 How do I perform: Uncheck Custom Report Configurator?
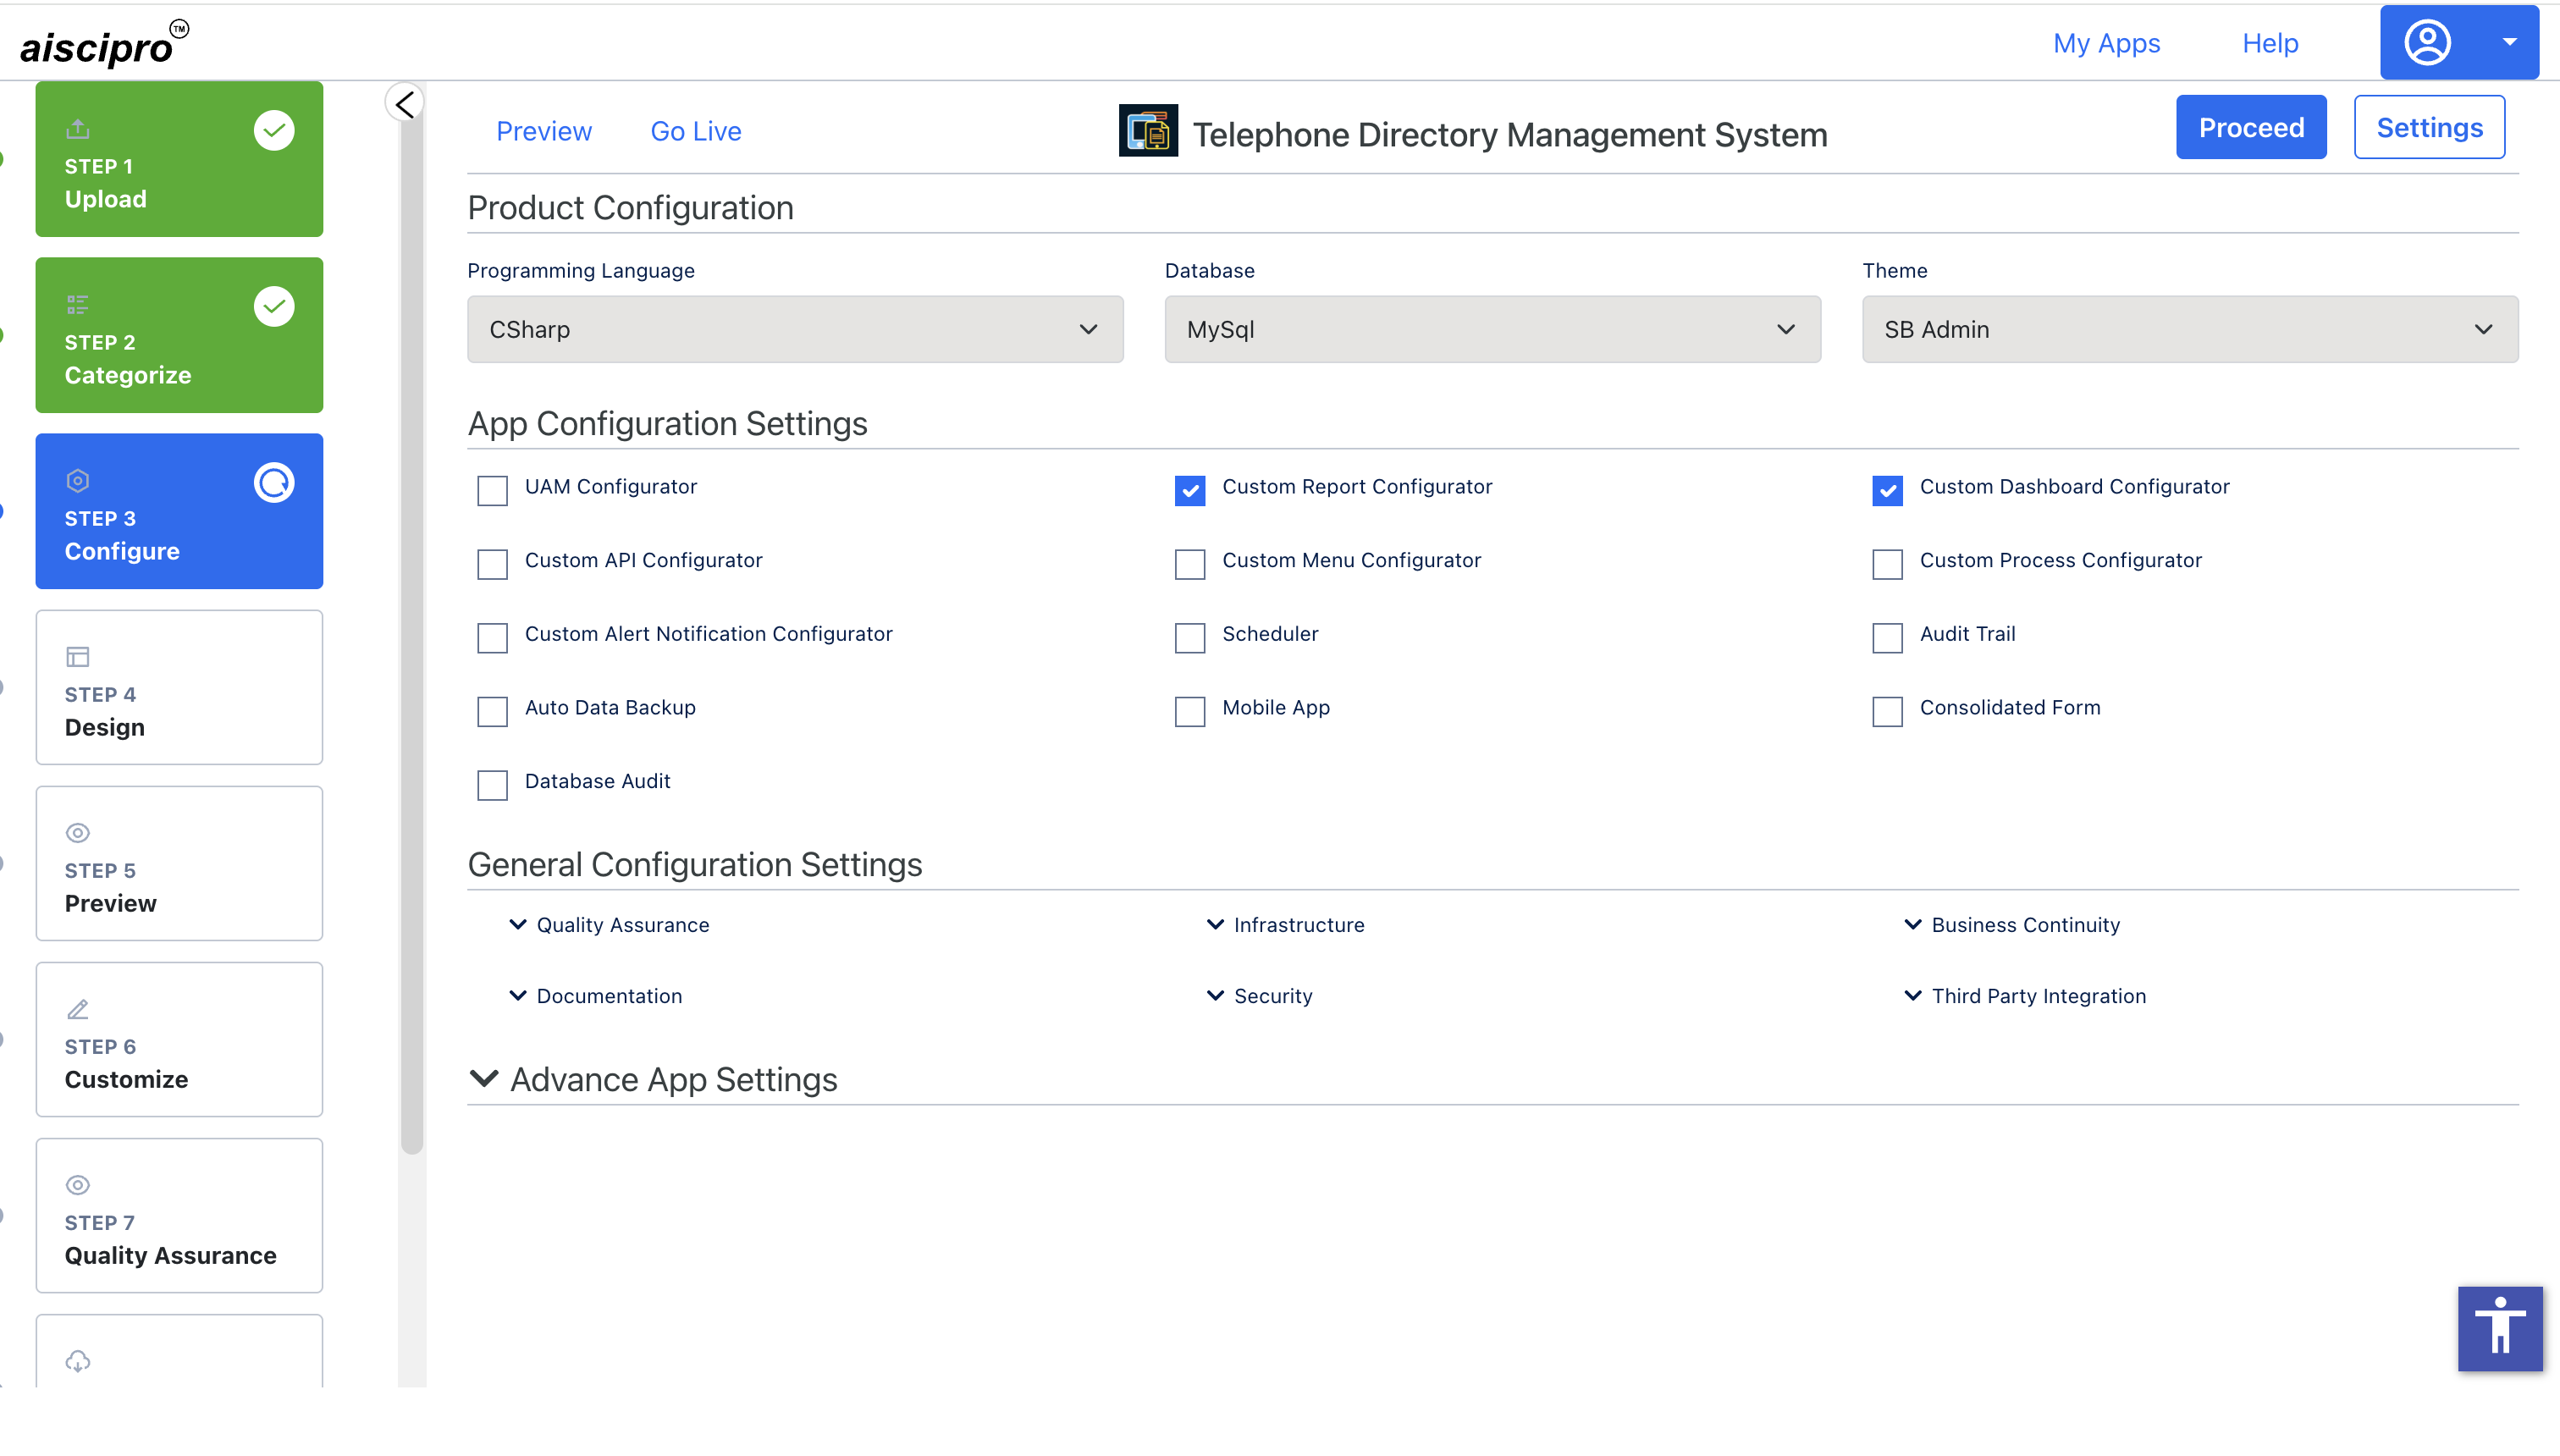1190,490
